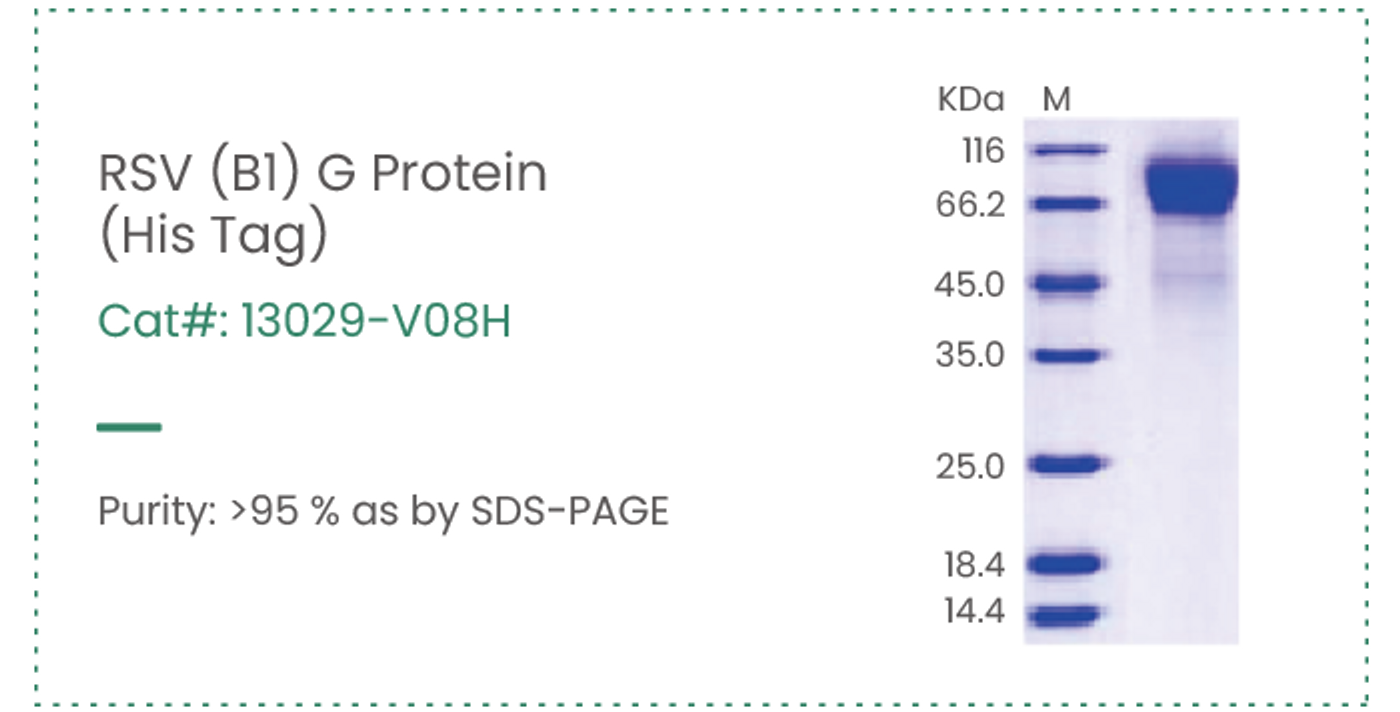Click the 18.4 marker band

[1067, 564]
